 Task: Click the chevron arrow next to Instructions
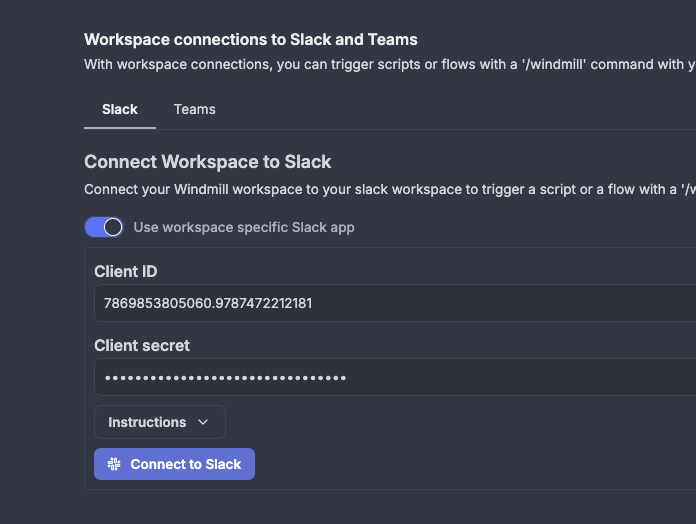204,422
